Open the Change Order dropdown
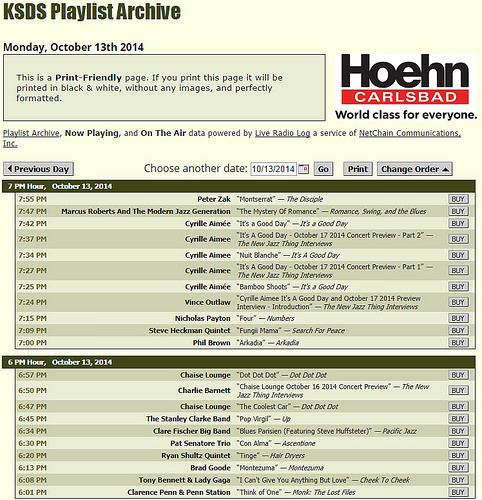The width and height of the screenshot is (482, 500). point(414,169)
